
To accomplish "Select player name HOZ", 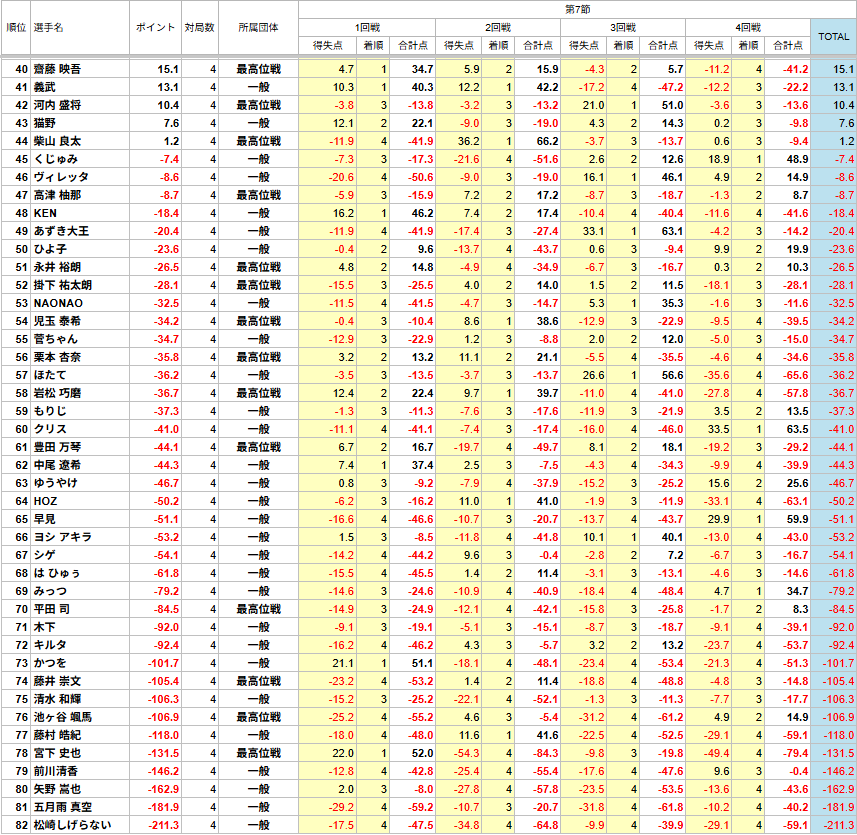I will pos(45,502).
